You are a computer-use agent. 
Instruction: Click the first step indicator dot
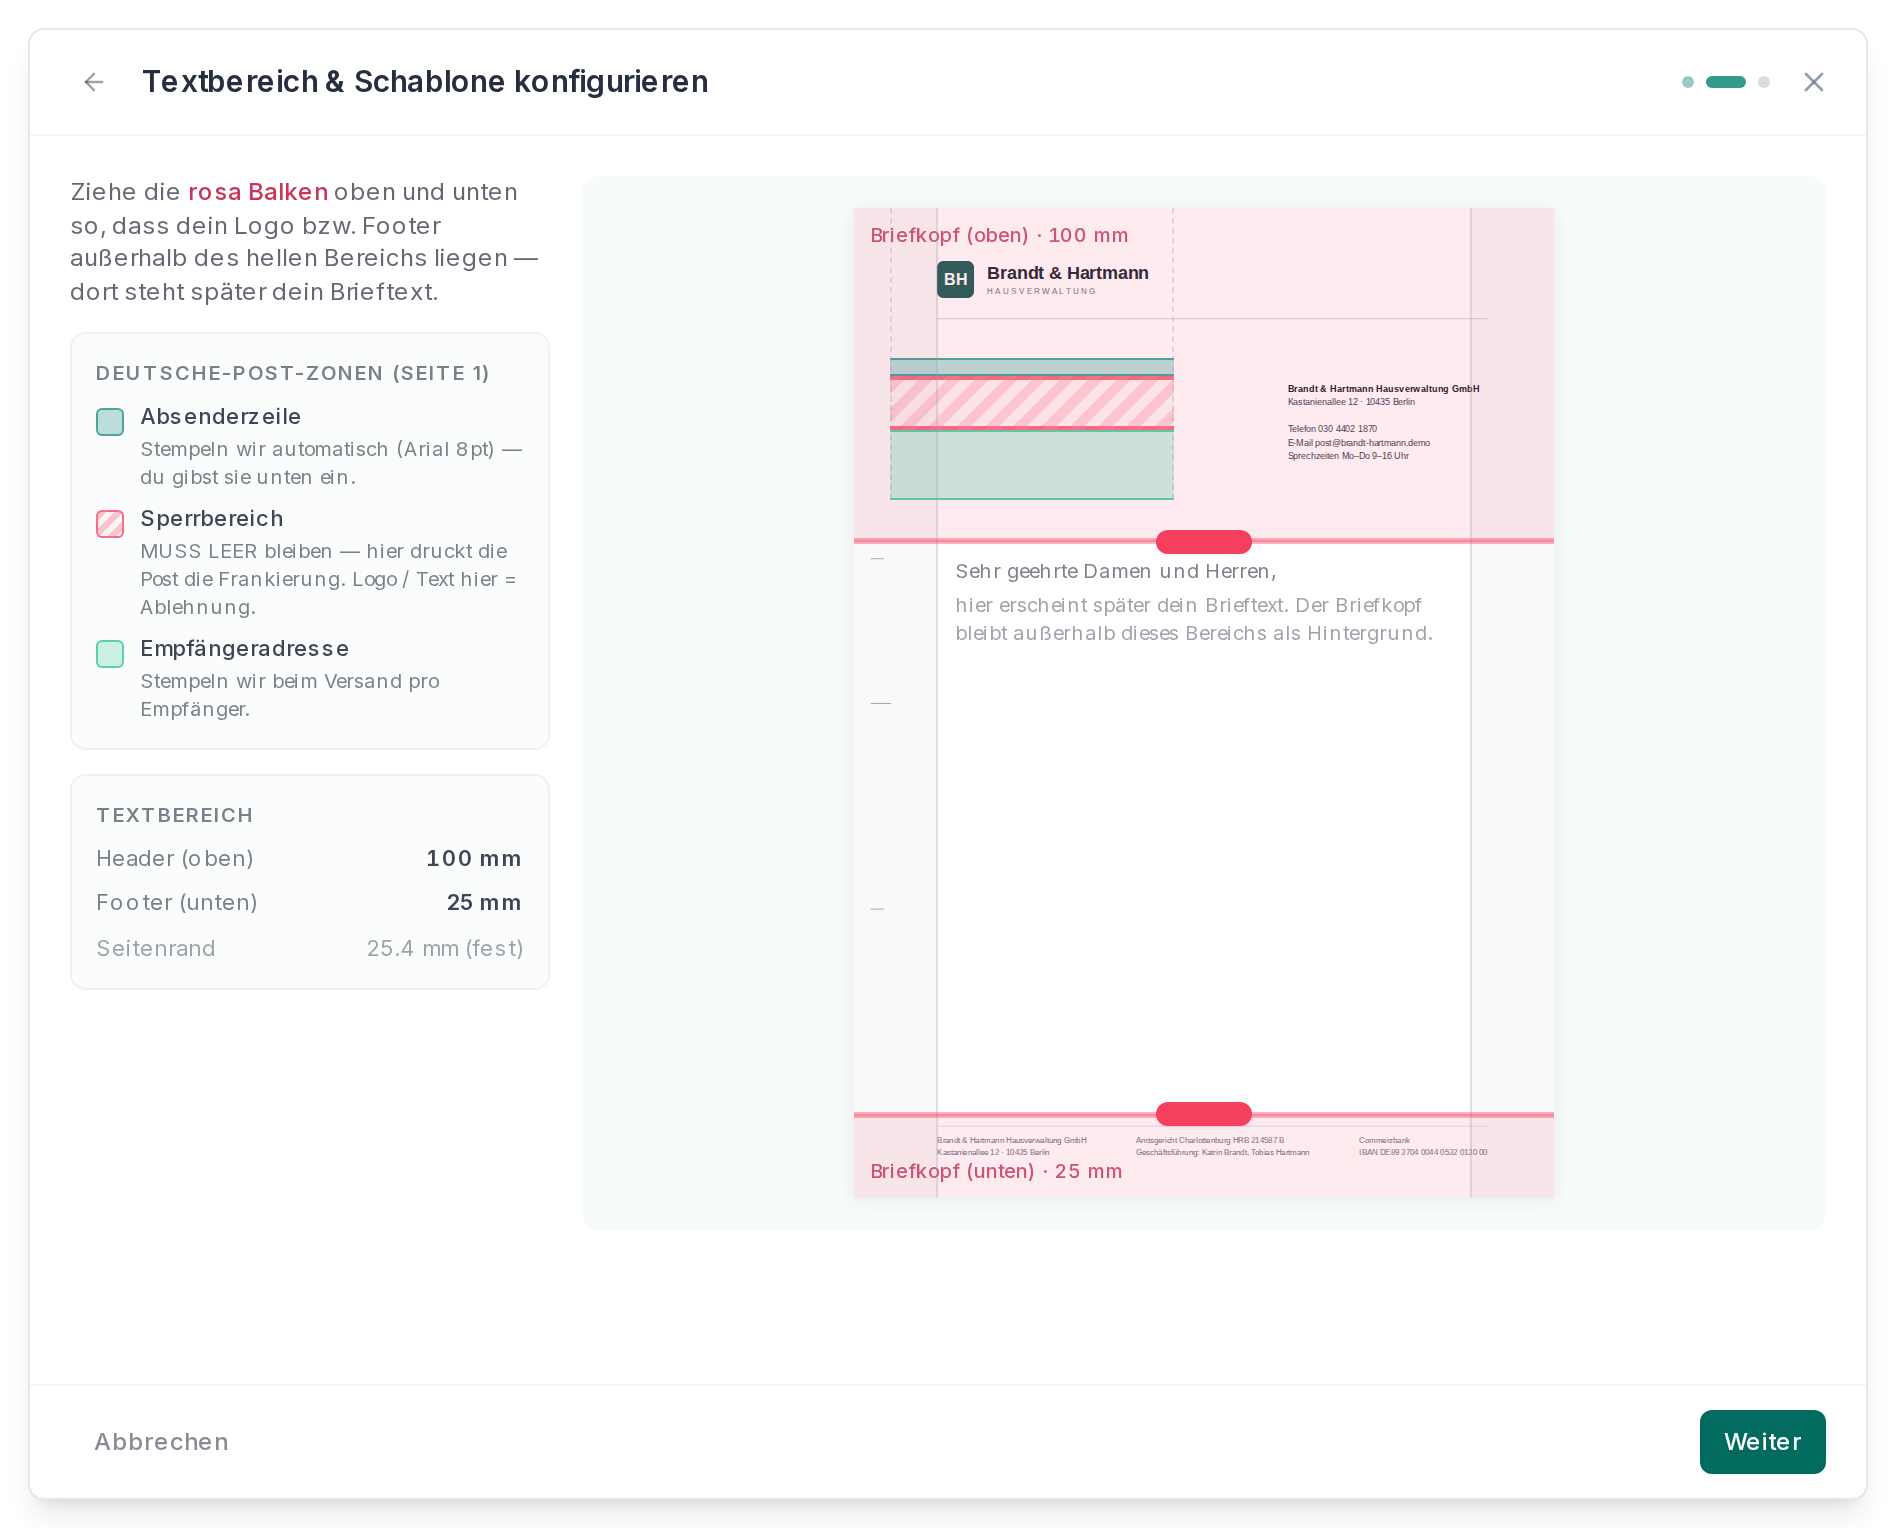(x=1688, y=82)
